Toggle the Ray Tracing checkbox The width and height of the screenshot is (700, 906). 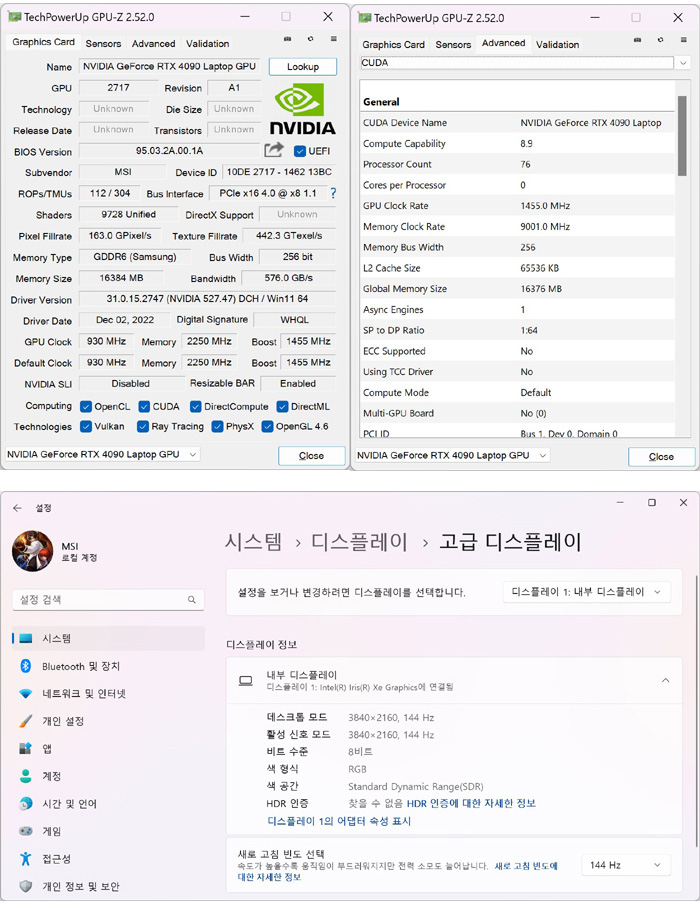click(x=143, y=426)
